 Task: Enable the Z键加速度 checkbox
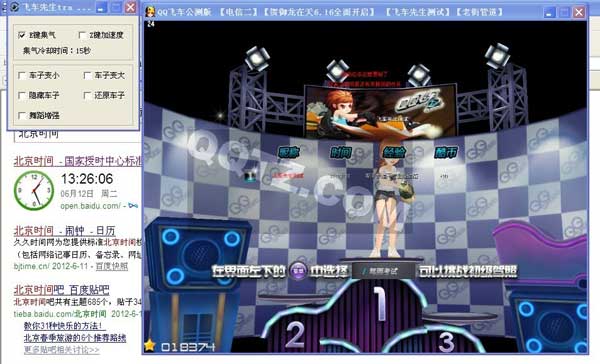tap(82, 35)
